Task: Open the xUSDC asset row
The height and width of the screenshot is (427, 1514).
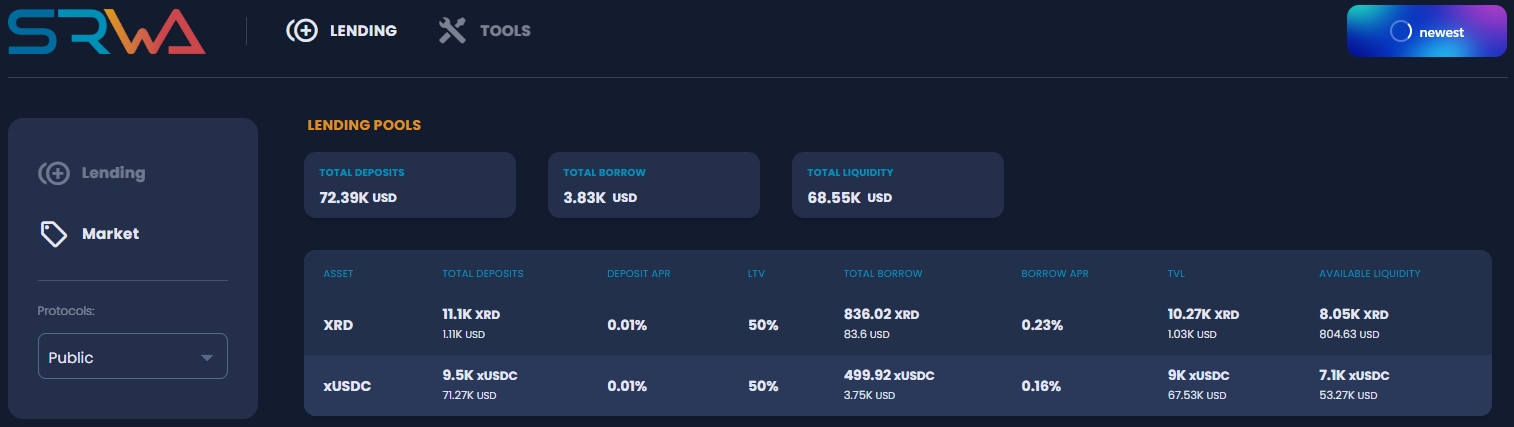Action: click(345, 386)
